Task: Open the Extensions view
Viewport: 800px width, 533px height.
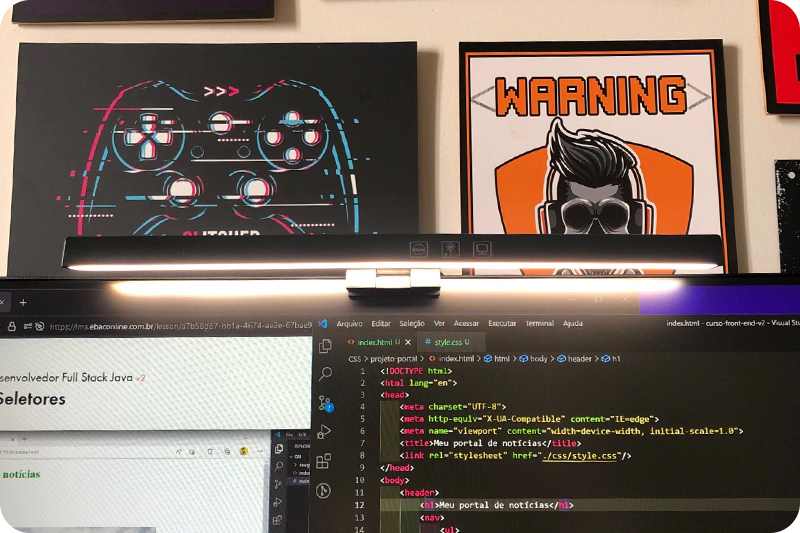Action: (x=323, y=461)
